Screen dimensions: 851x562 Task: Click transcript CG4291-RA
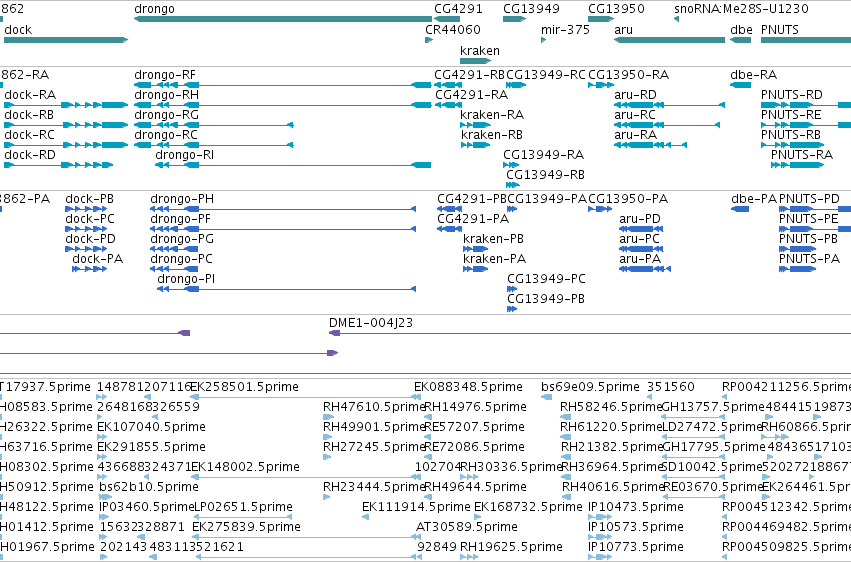pyautogui.click(x=448, y=105)
